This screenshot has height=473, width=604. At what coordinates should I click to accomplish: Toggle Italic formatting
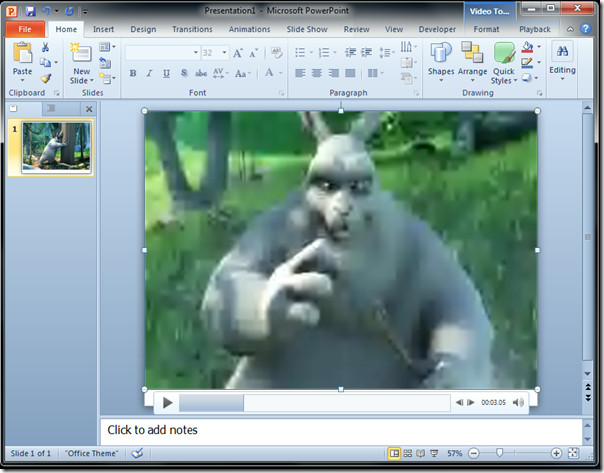[149, 73]
